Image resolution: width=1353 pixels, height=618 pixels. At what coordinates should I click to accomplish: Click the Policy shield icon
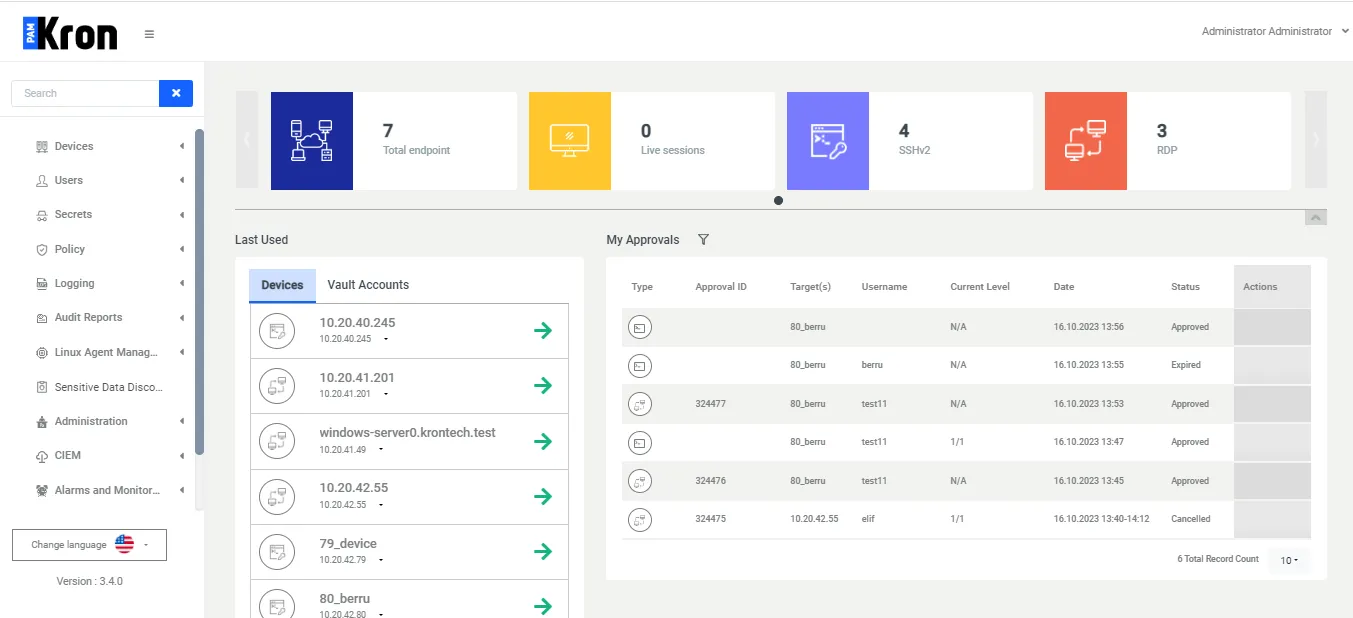point(42,250)
